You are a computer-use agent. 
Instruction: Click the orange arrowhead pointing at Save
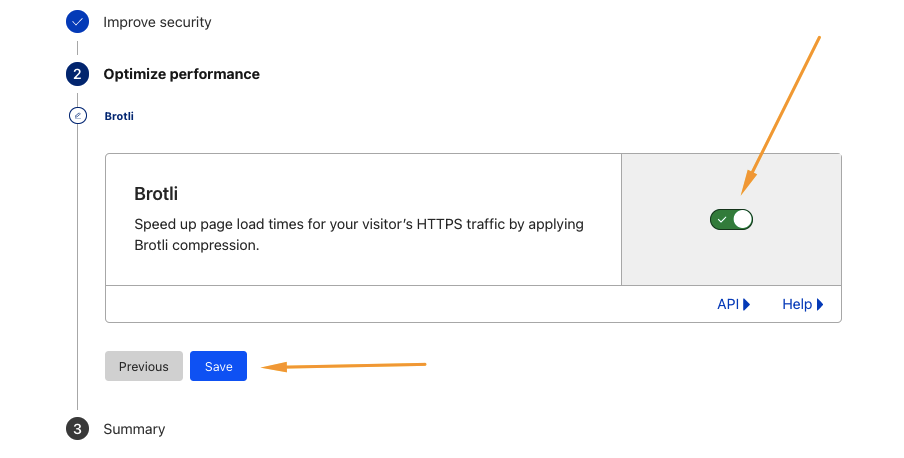click(270, 367)
